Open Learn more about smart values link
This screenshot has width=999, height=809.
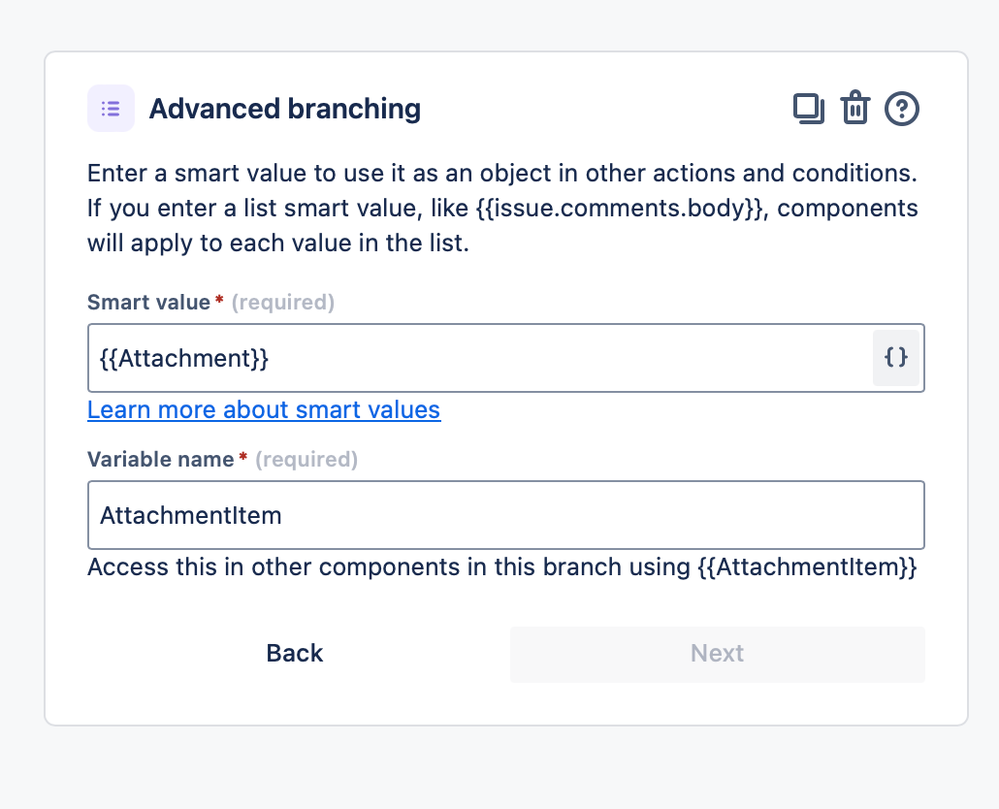(x=264, y=410)
